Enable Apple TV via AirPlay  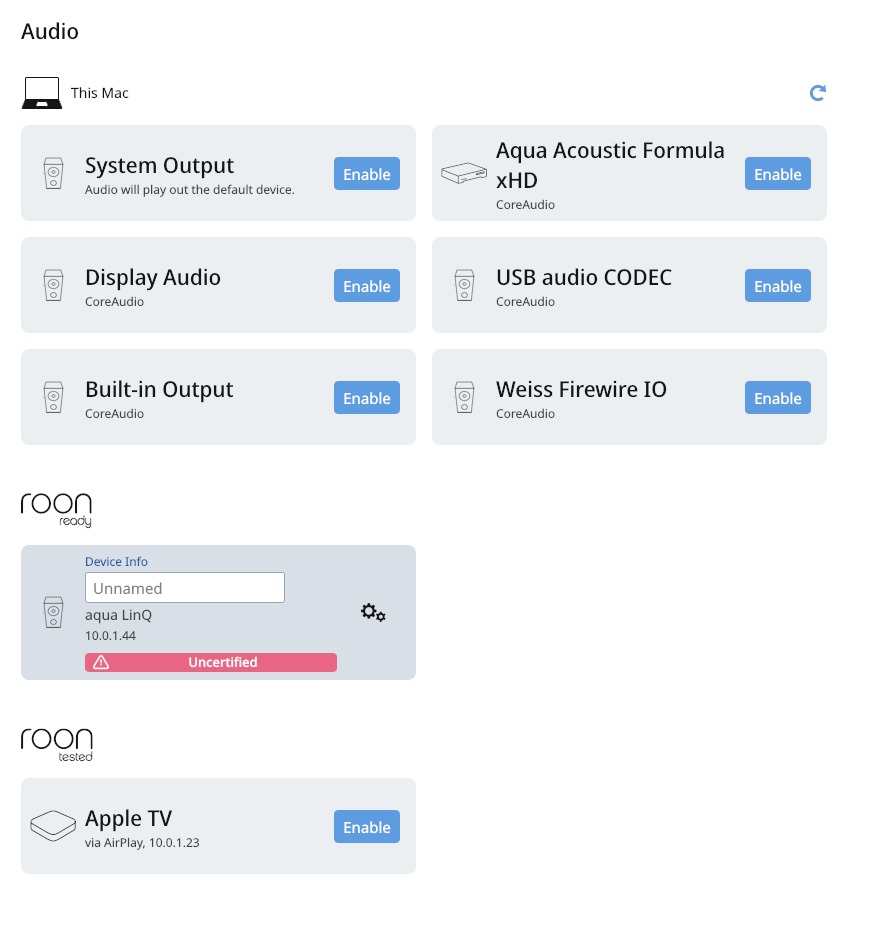pos(366,826)
